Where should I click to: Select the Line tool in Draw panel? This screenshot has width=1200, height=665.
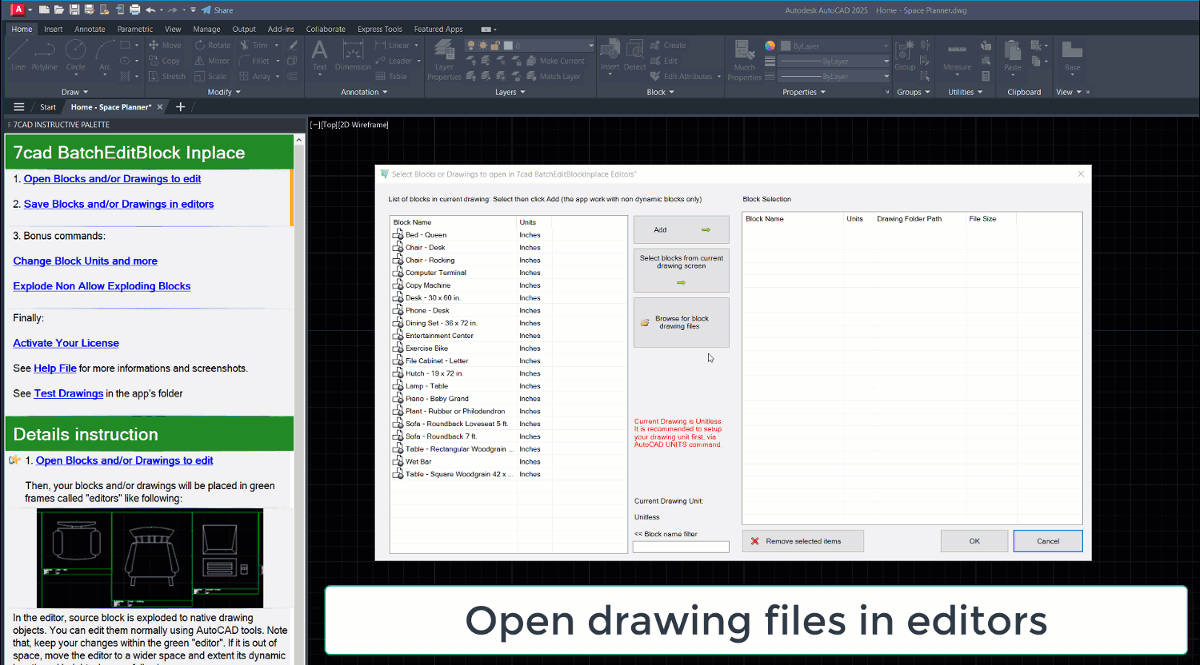click(x=18, y=55)
